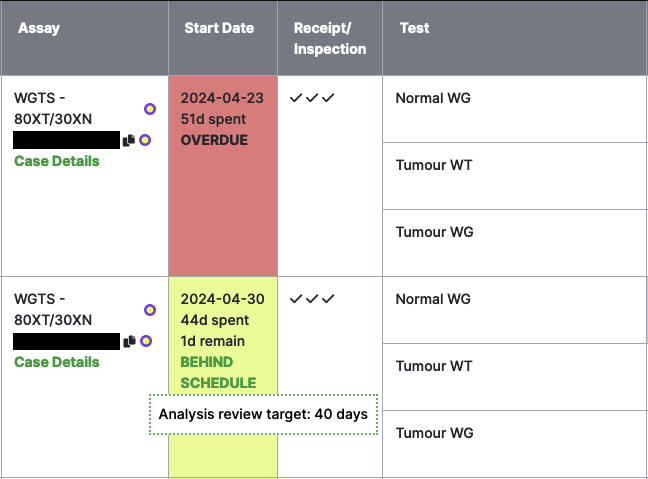Sort by the Start Date column header
The width and height of the screenshot is (648, 479).
[219, 28]
